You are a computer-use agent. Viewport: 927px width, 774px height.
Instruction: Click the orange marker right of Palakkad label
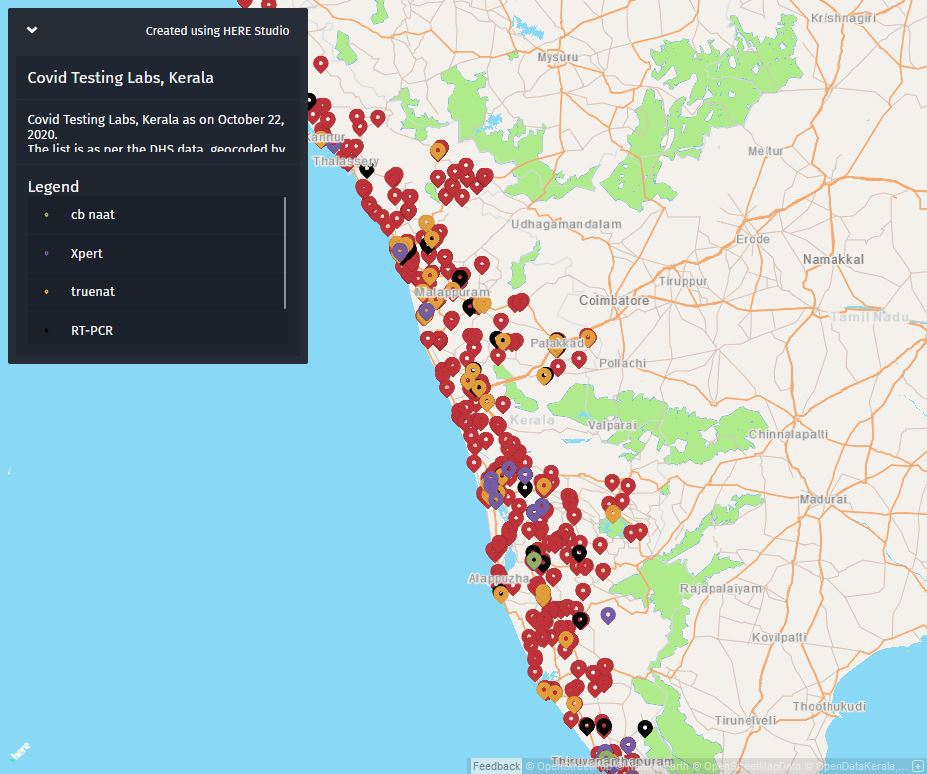point(588,336)
